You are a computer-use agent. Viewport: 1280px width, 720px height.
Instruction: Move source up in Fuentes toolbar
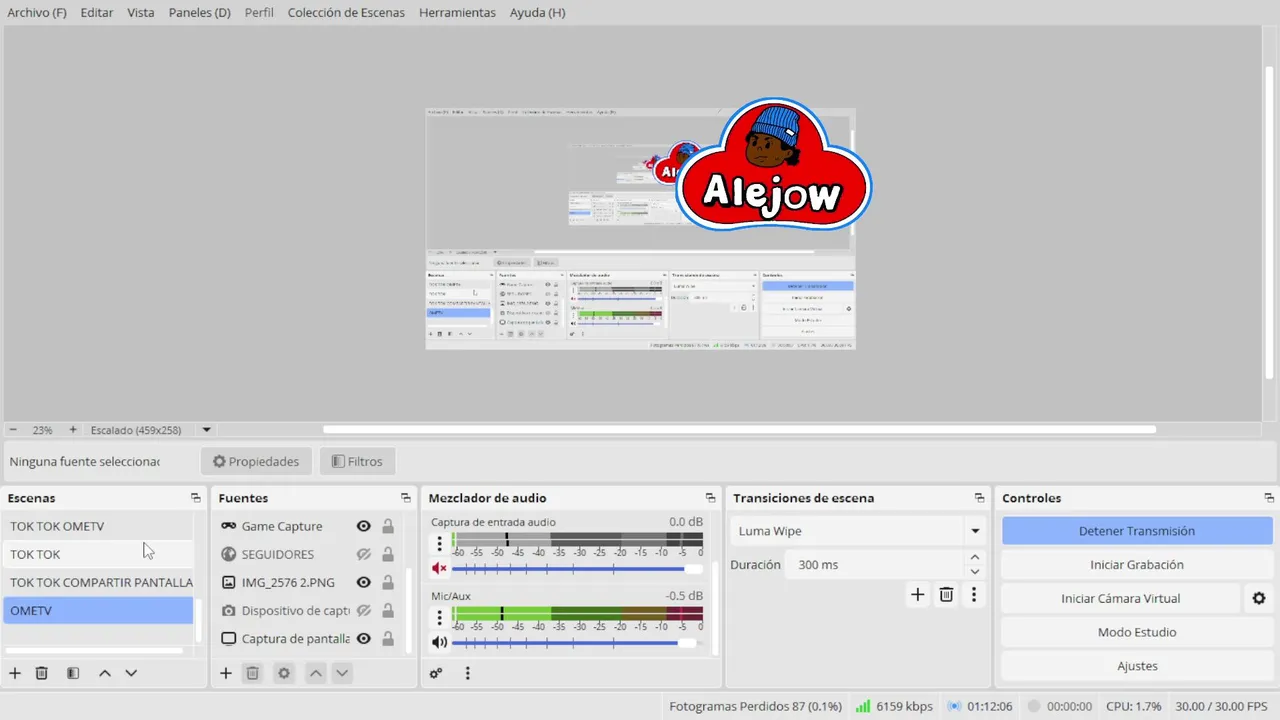click(x=316, y=673)
